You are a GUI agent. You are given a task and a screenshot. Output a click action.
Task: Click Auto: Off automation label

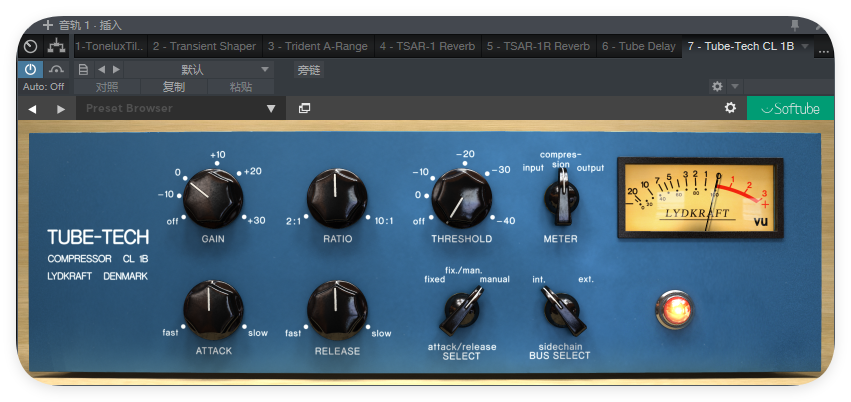tap(43, 87)
